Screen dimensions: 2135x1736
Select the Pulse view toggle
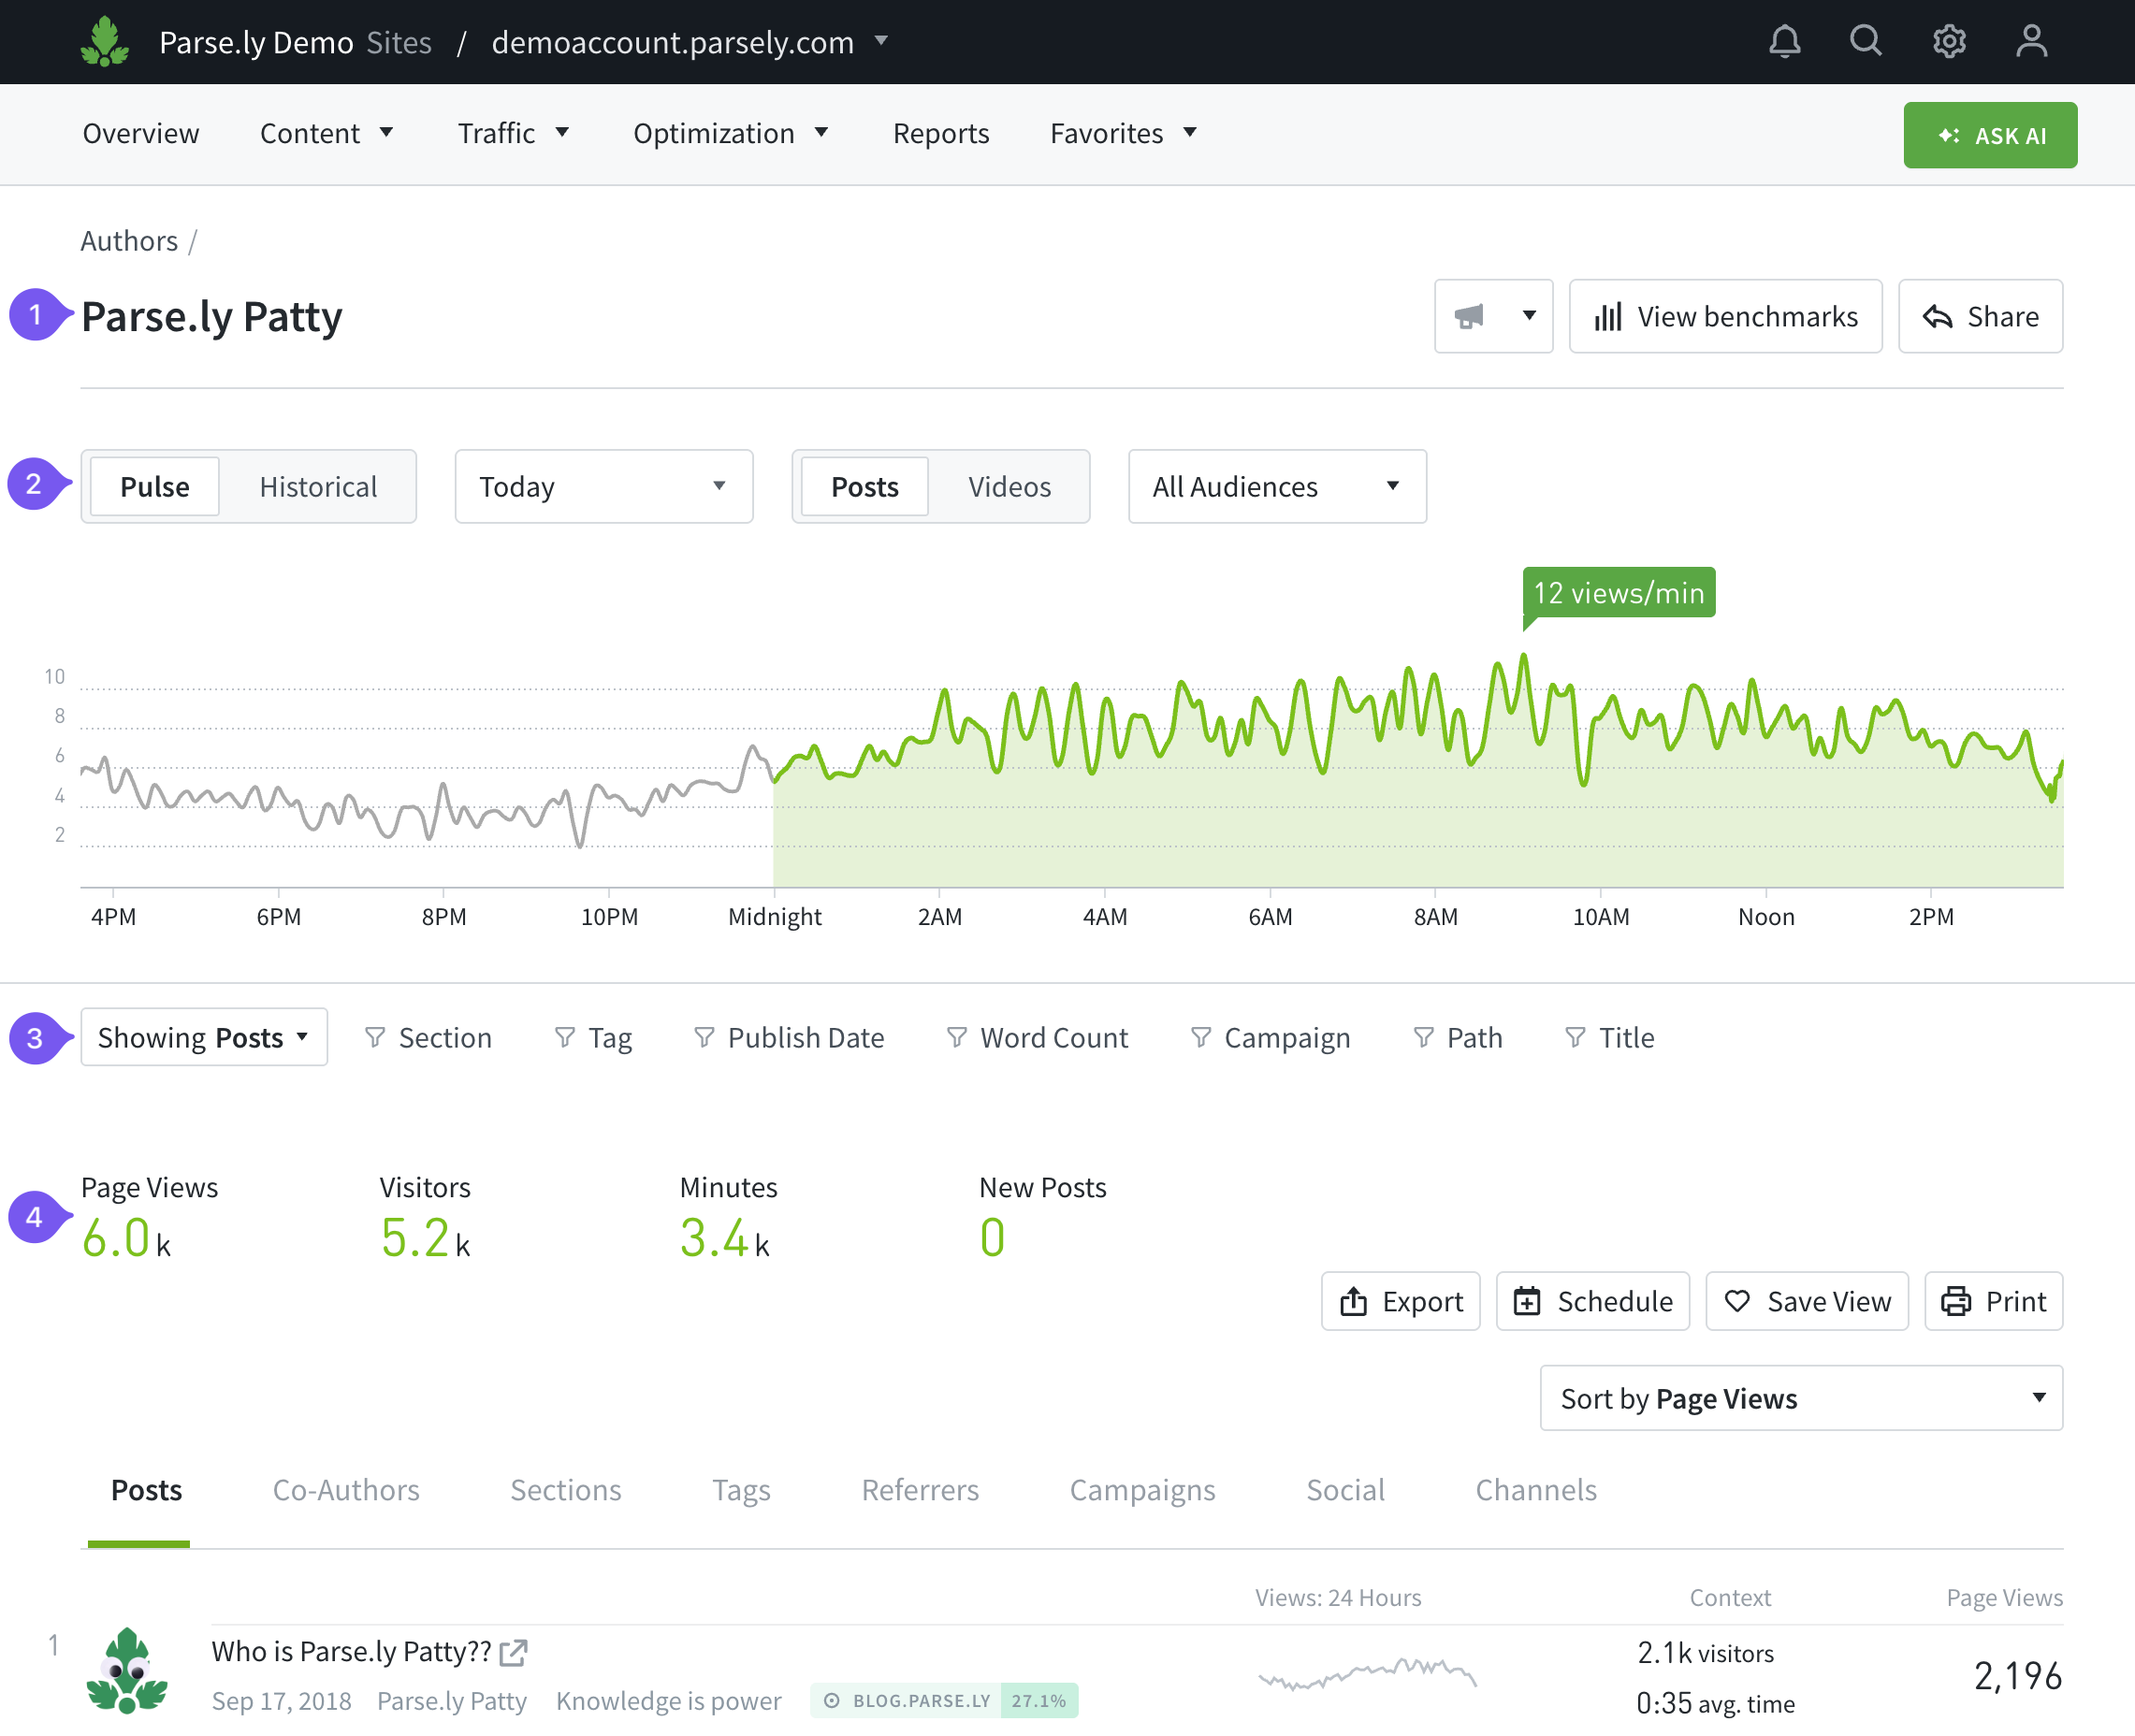[x=155, y=487]
